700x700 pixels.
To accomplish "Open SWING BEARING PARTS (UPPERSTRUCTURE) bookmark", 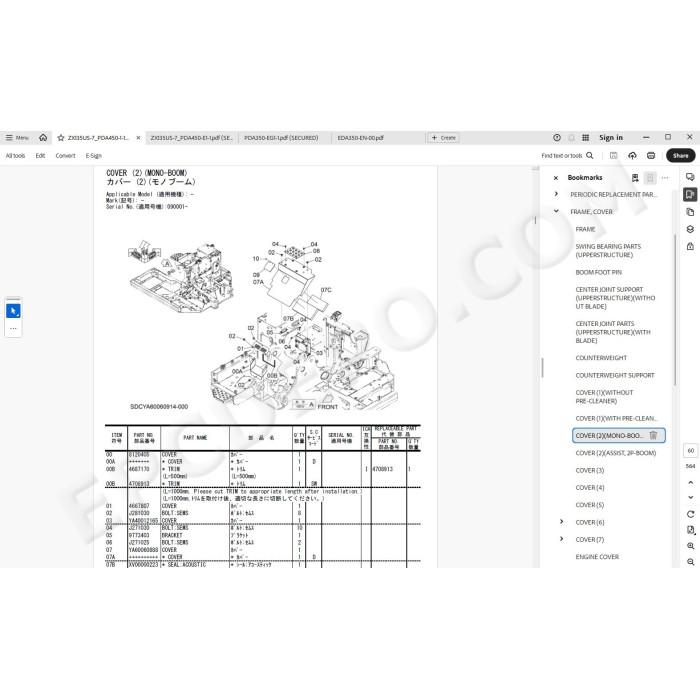I will point(608,250).
